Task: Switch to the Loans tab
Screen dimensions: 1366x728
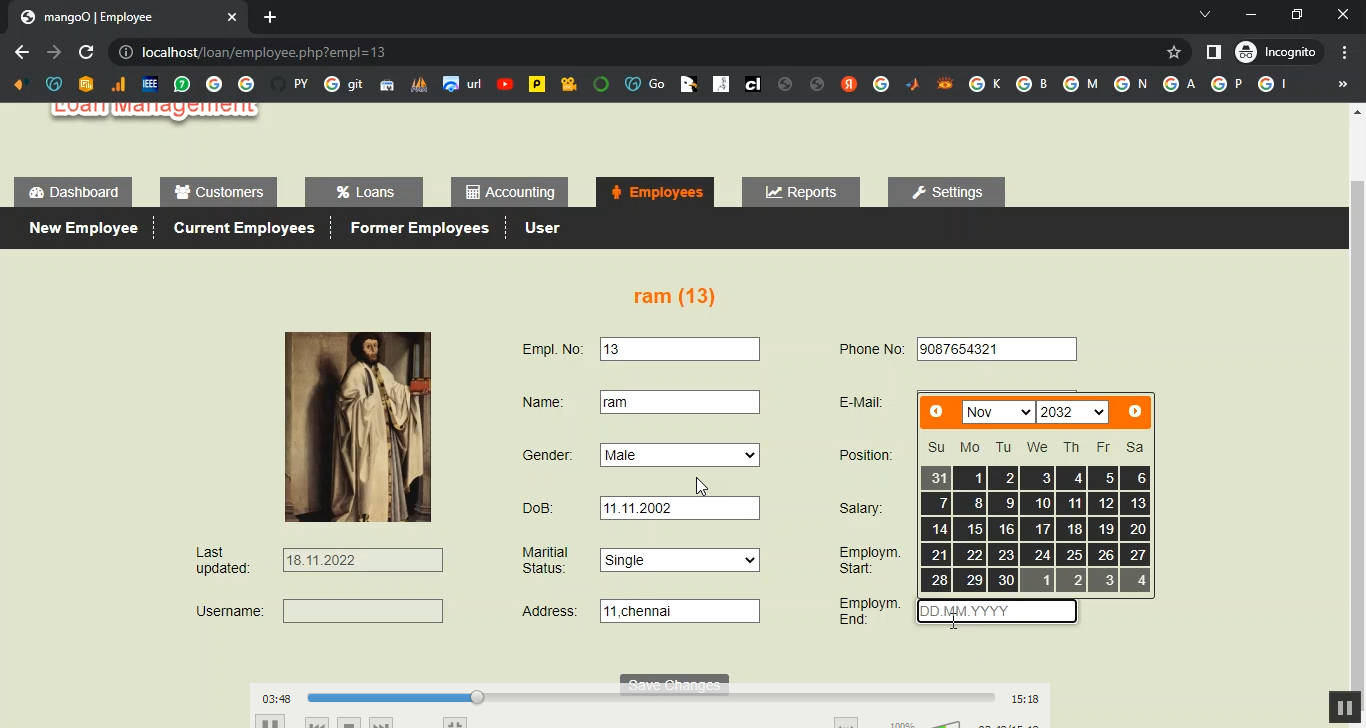Action: [x=364, y=192]
